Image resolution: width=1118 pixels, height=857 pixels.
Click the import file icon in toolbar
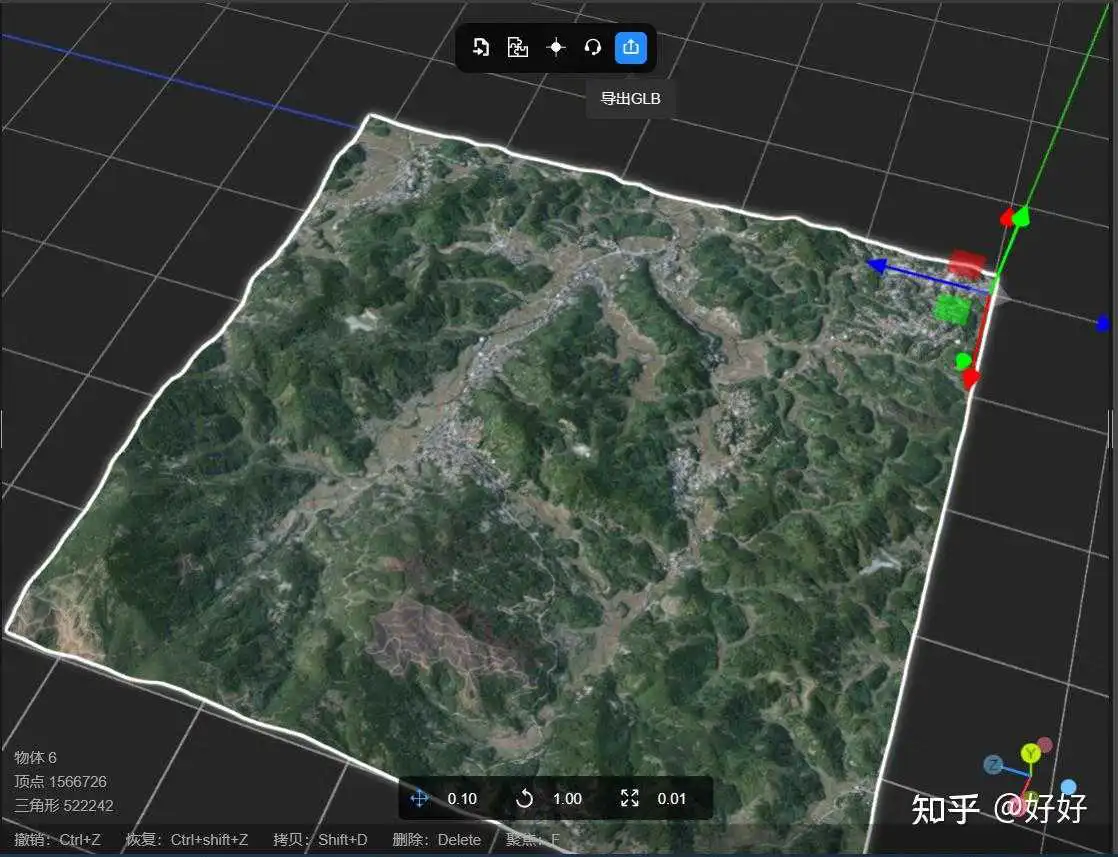pos(481,47)
